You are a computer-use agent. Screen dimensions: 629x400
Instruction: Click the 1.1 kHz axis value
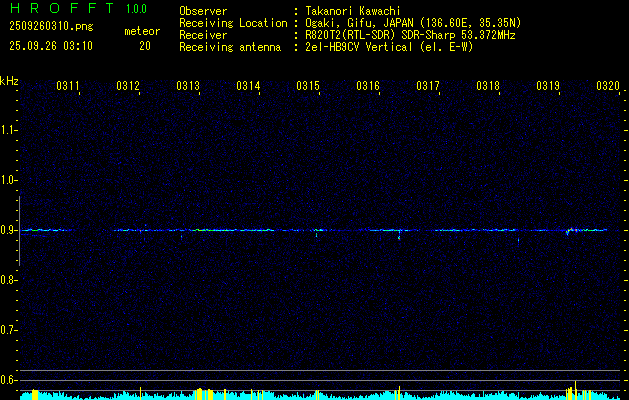click(8, 130)
